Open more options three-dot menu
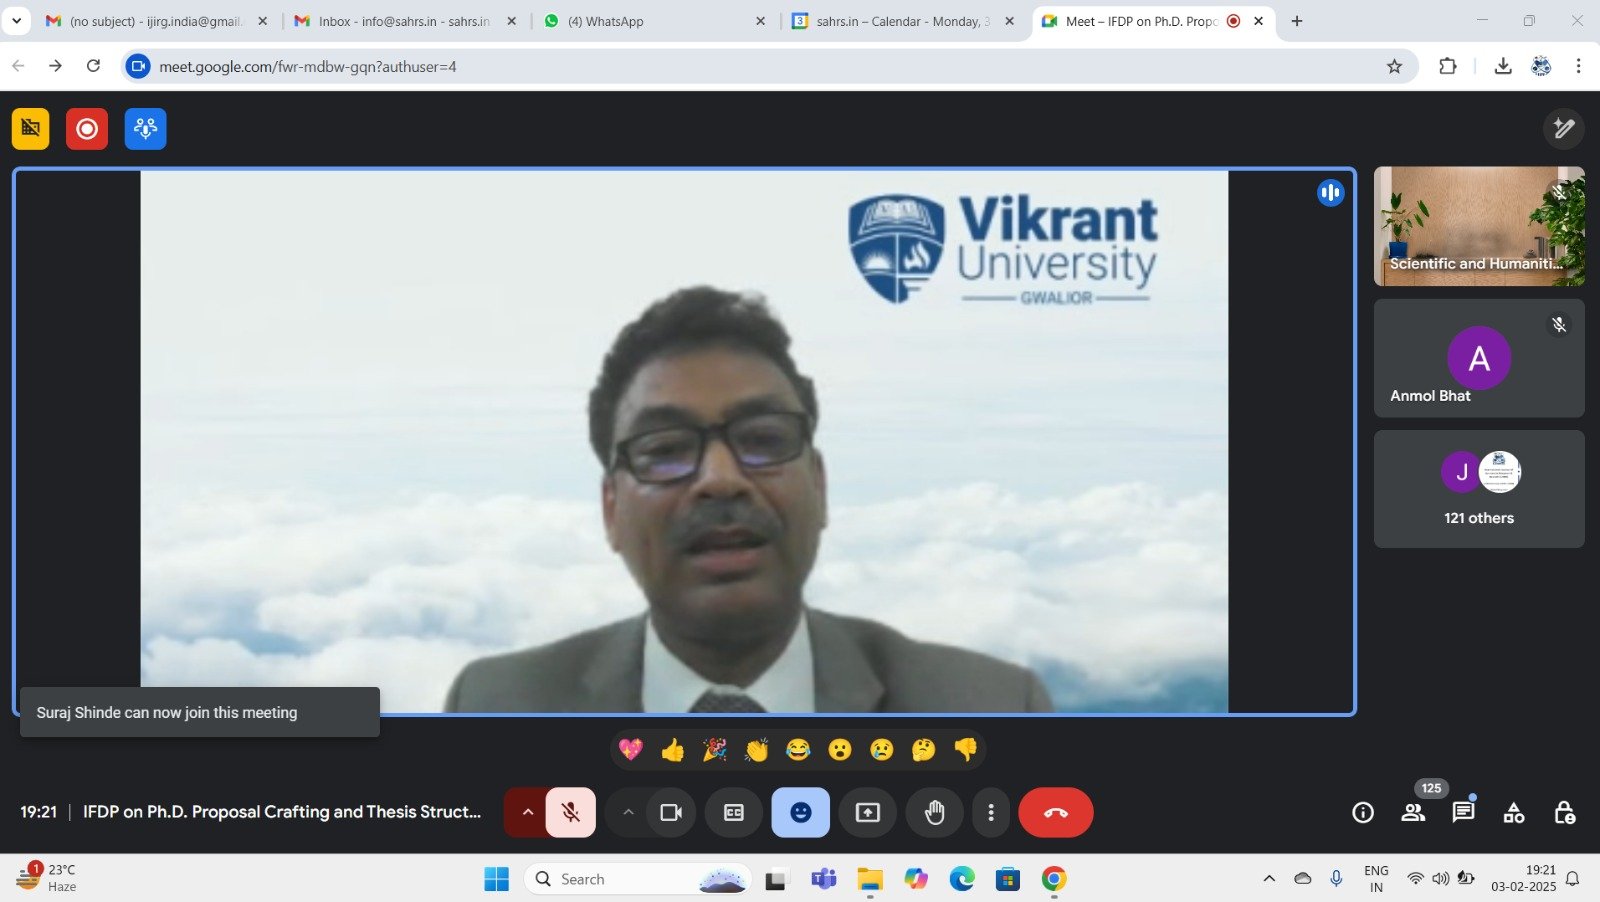This screenshot has width=1600, height=902. pos(990,813)
